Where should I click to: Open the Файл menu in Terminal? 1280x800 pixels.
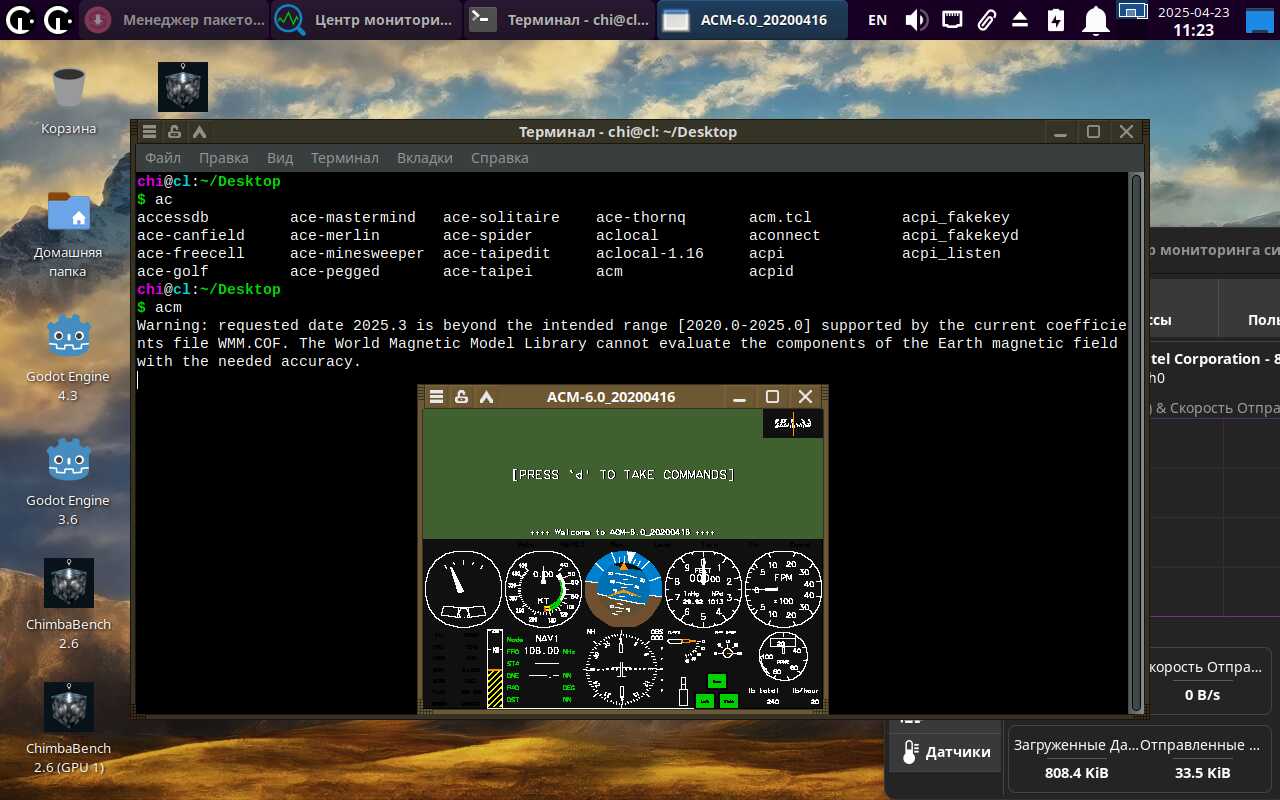pos(163,158)
